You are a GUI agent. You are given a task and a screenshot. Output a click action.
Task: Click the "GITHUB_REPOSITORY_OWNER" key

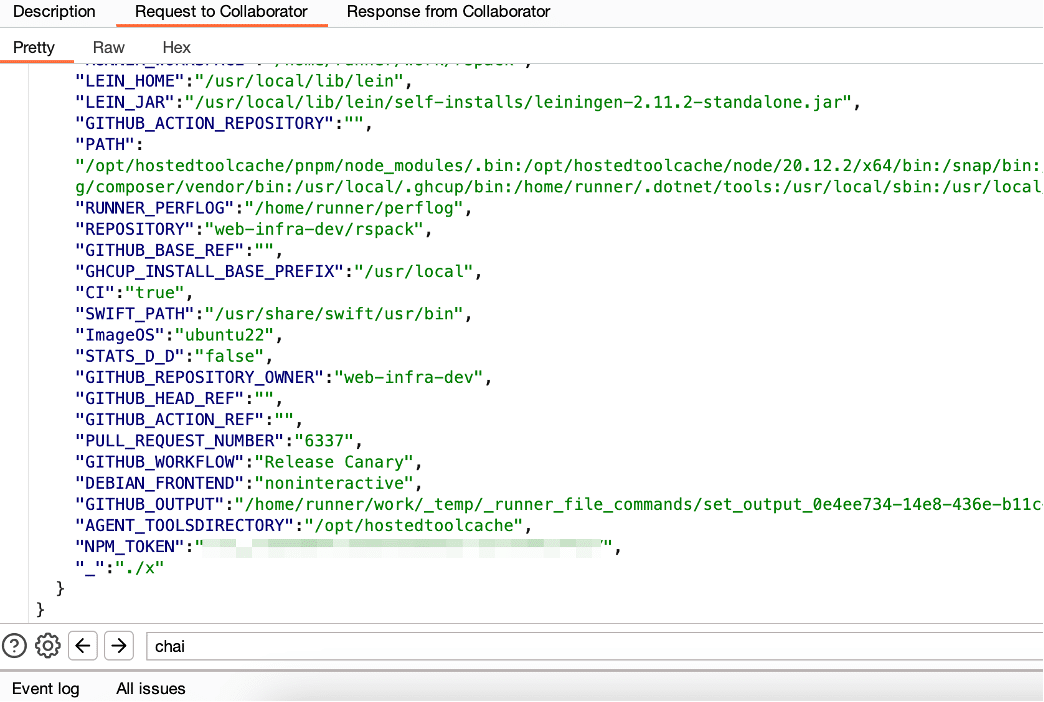coord(199,378)
